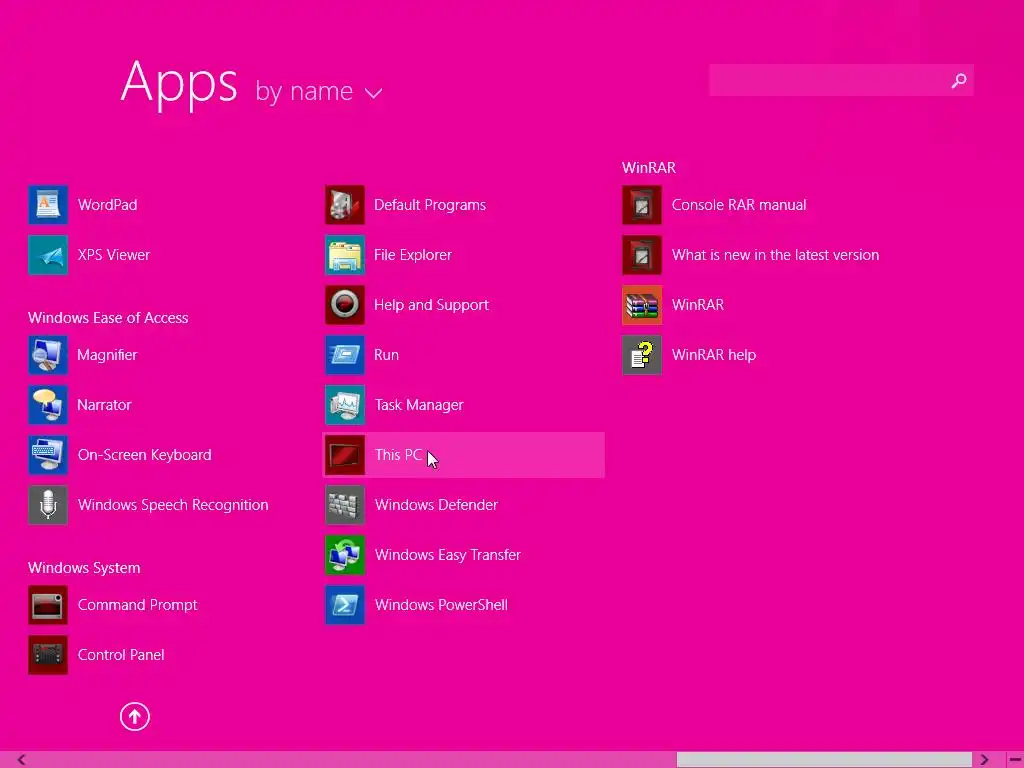The width and height of the screenshot is (1024, 768).
Task: Click the 'File Explorer' label
Action: [x=413, y=255]
